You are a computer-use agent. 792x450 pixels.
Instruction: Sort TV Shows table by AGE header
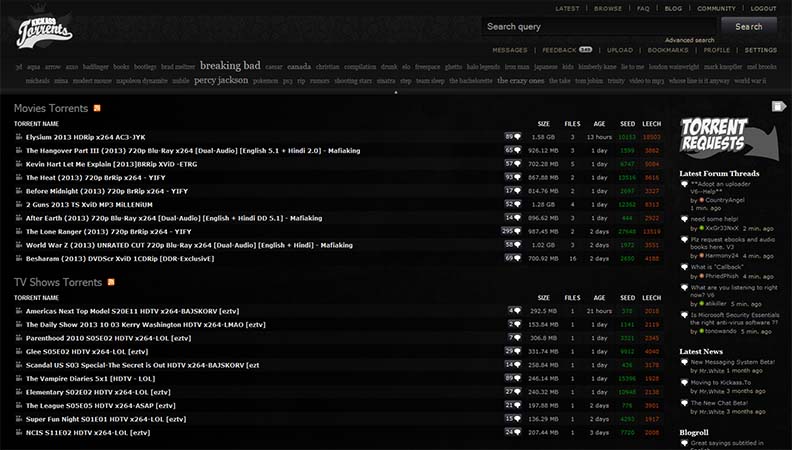click(x=599, y=298)
